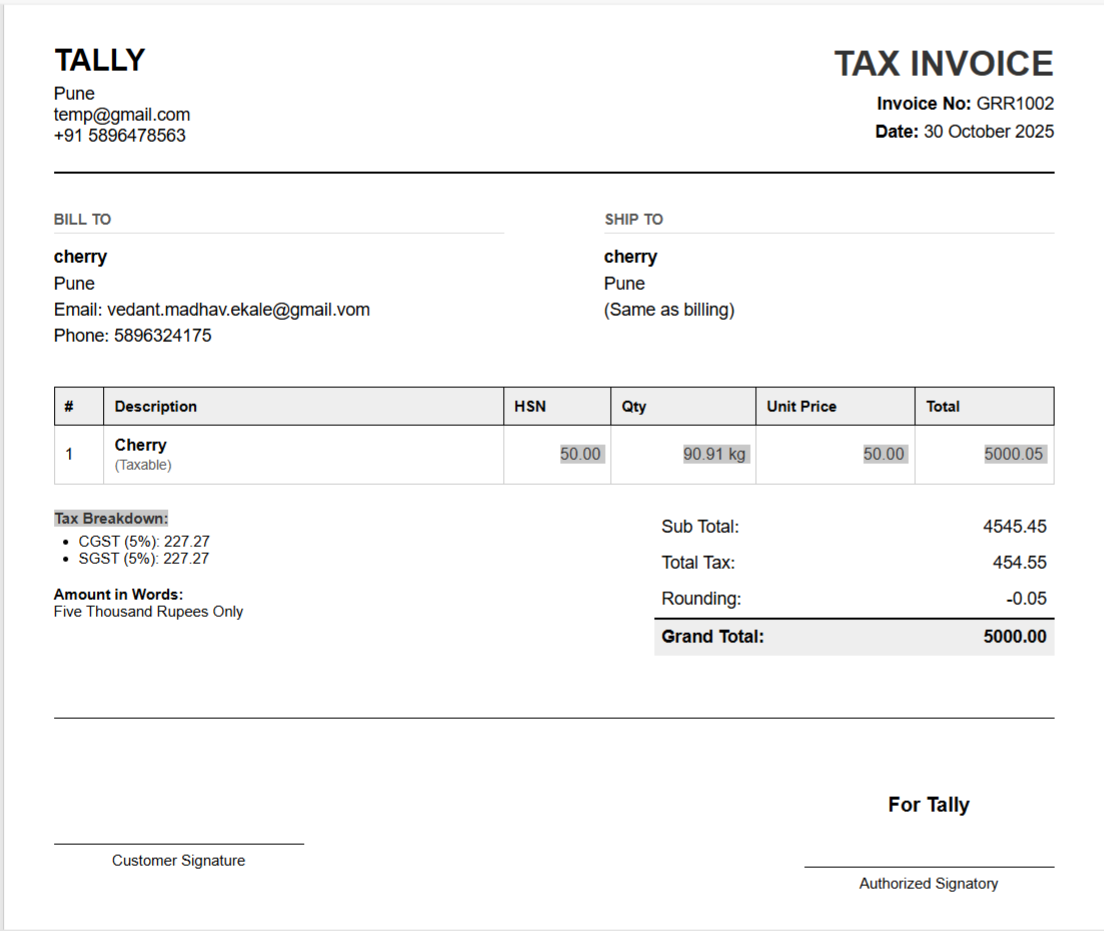Click the temp@gmail.com company email
Viewport: 1104px width, 931px height.
[x=122, y=115]
